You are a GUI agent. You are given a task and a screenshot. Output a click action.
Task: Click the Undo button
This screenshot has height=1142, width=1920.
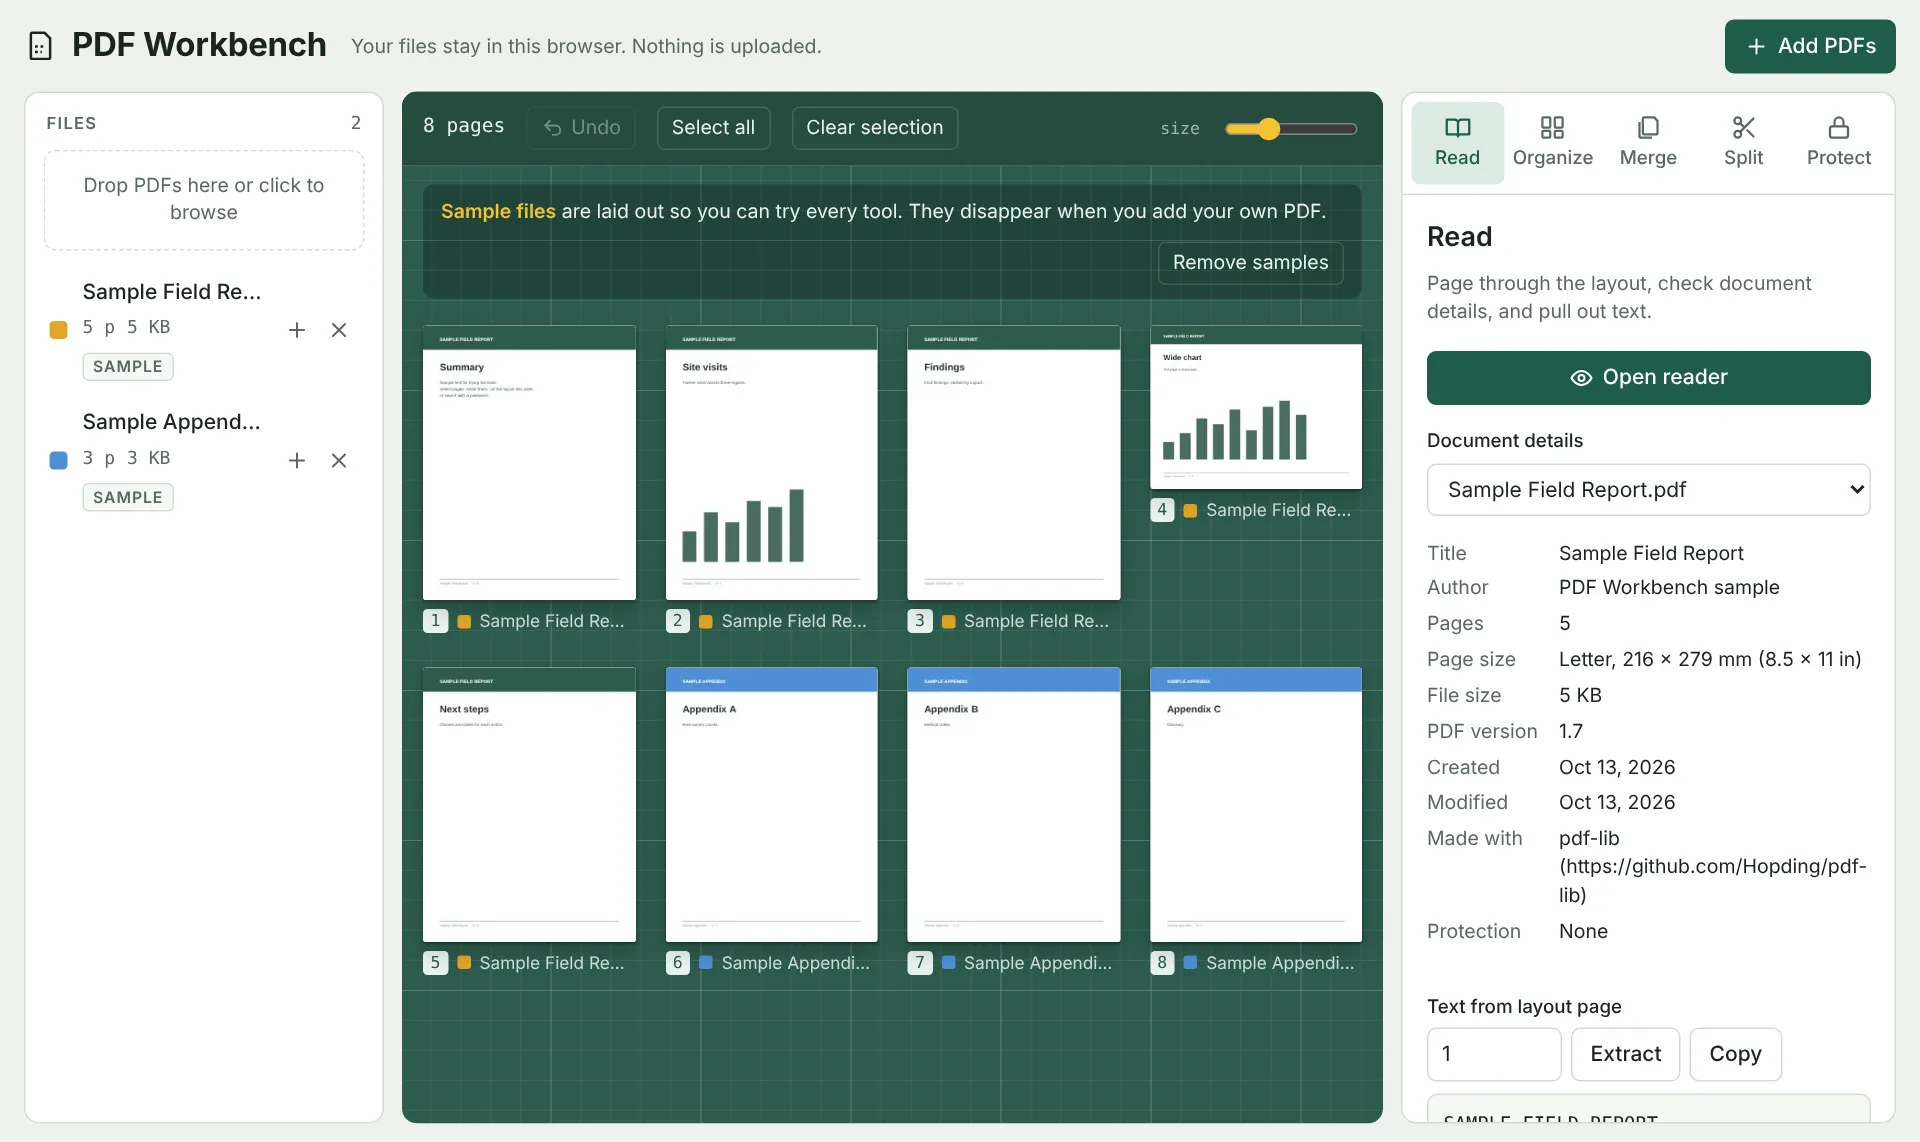click(581, 128)
